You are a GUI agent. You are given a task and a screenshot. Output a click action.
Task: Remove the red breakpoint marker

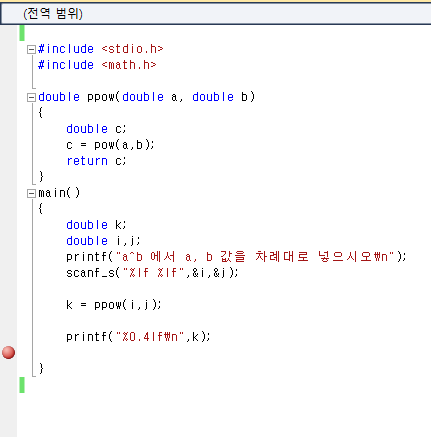[x=8, y=352]
